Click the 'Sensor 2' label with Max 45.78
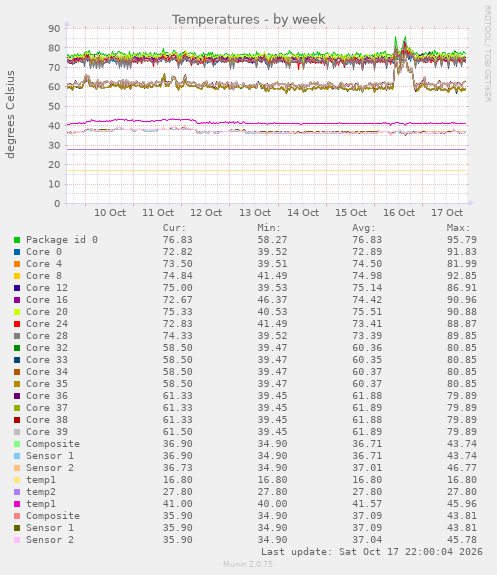Viewport: 497px width, 575px height. (50, 540)
